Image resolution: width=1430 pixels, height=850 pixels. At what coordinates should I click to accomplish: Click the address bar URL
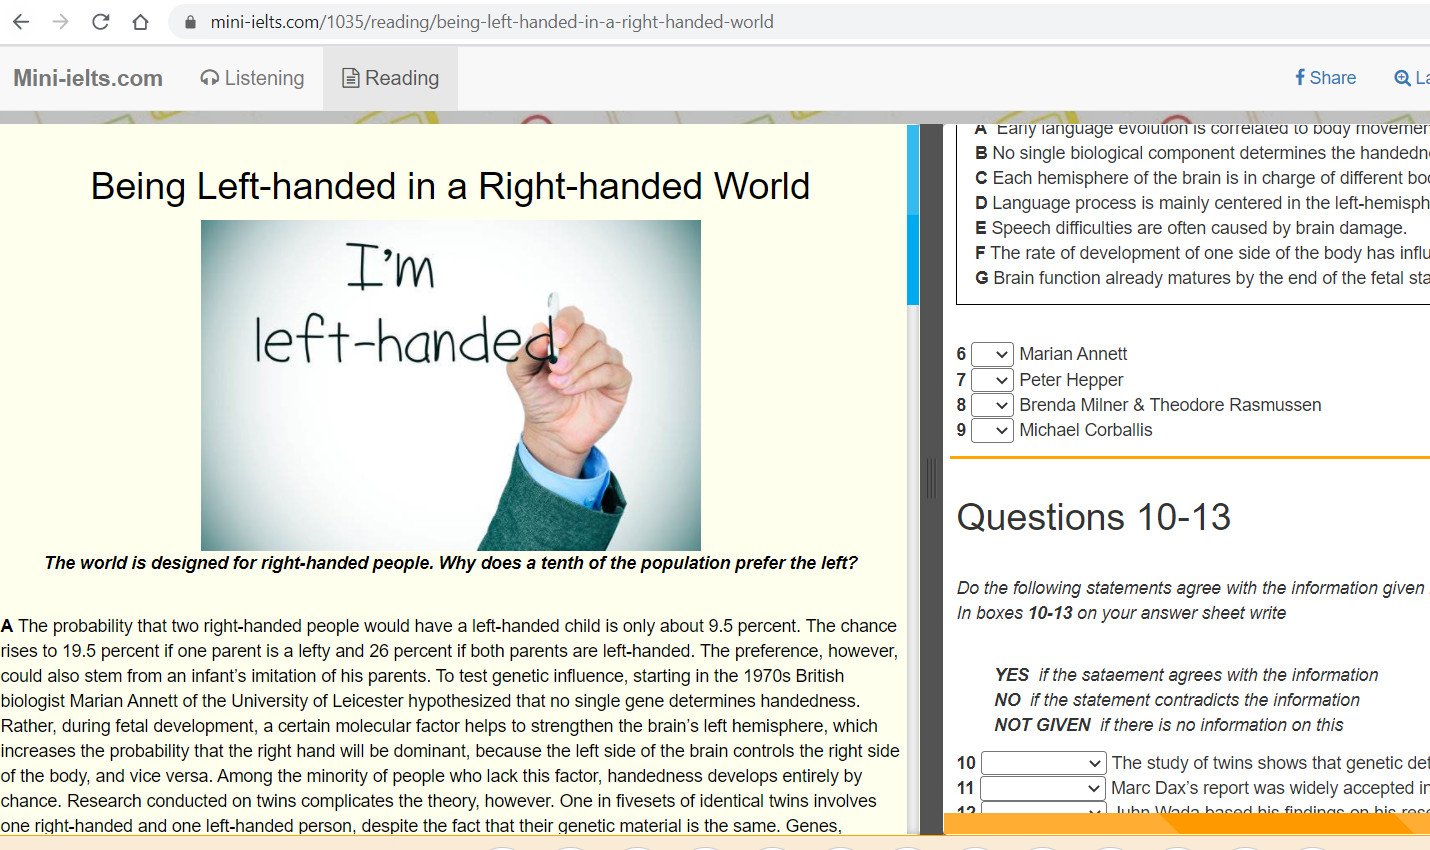pyautogui.click(x=492, y=22)
